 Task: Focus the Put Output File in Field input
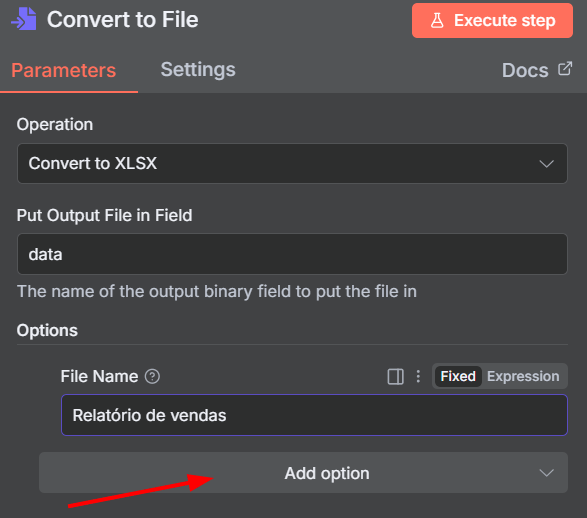tap(292, 254)
